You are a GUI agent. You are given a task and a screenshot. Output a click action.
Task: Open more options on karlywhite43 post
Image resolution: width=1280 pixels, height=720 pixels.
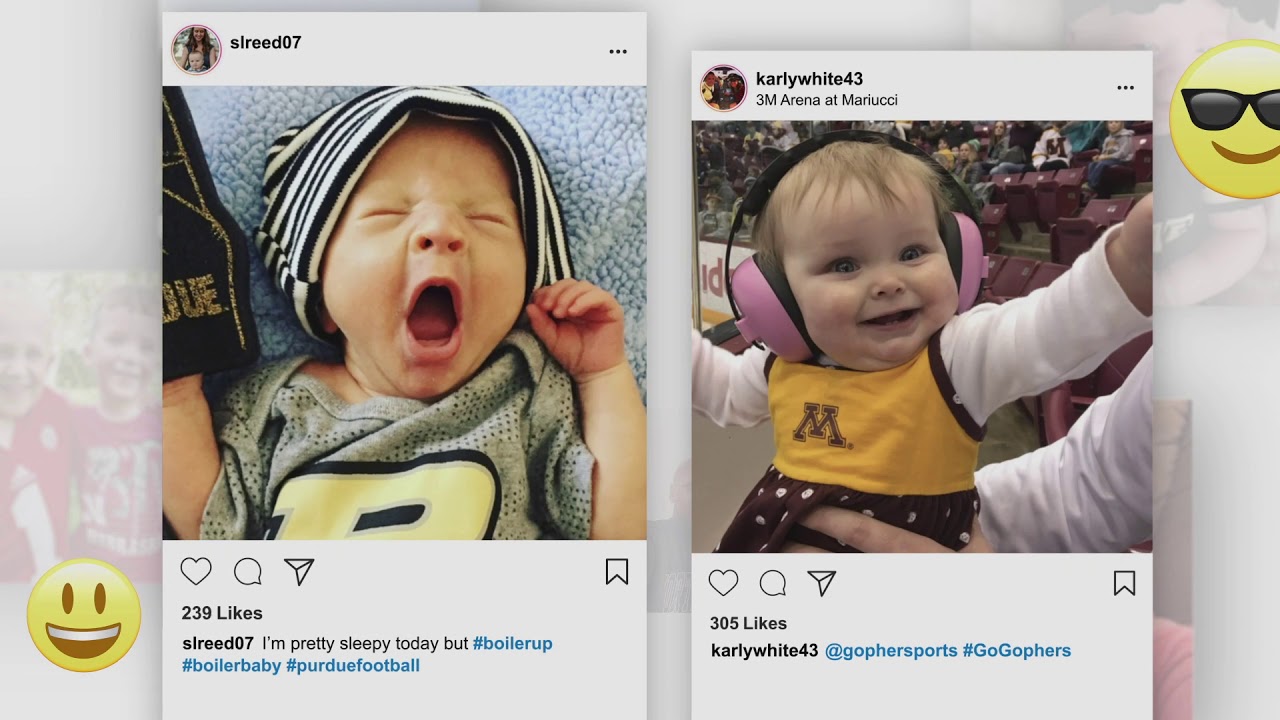pyautogui.click(x=1125, y=88)
